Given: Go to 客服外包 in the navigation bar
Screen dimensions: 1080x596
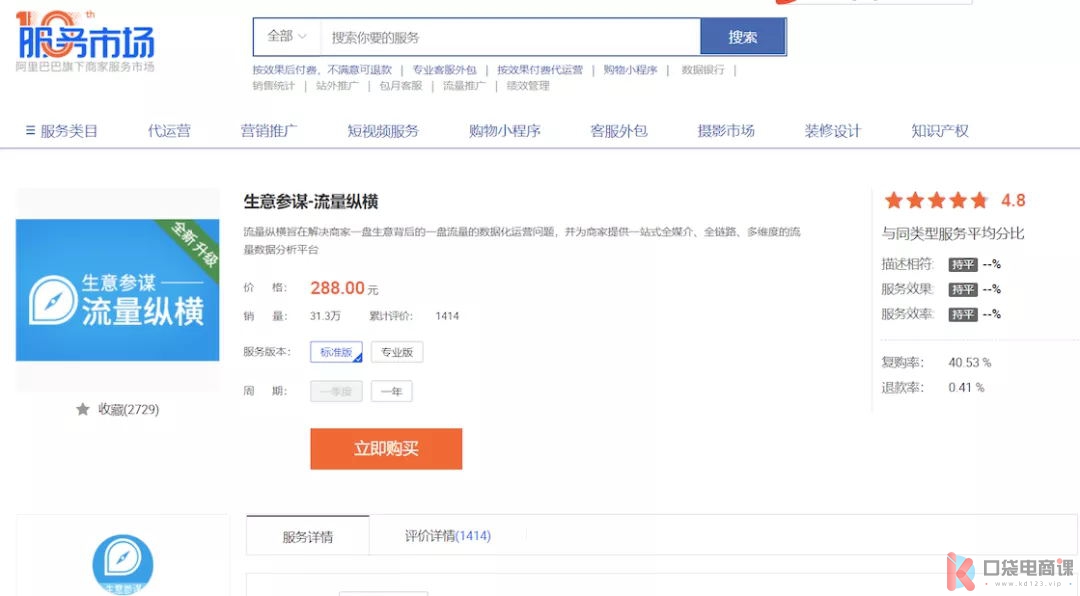Looking at the screenshot, I should click(619, 131).
